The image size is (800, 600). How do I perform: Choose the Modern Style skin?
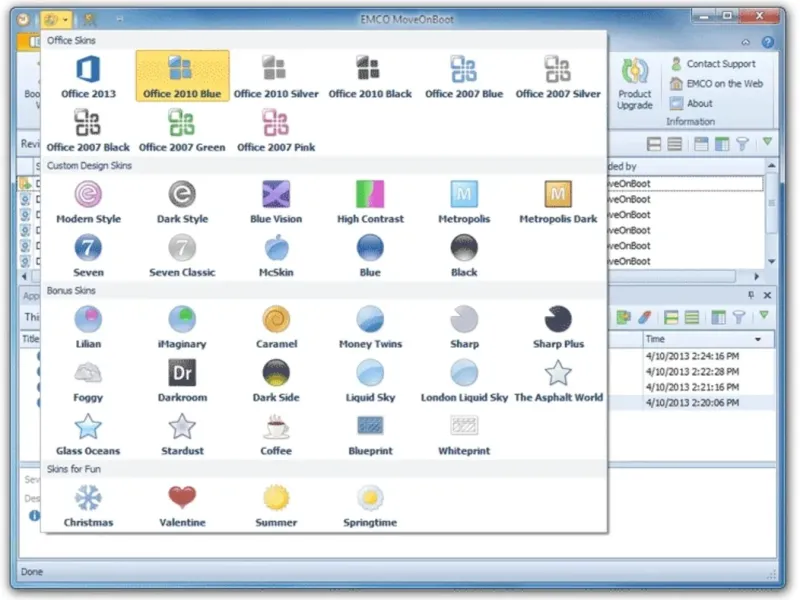point(88,202)
